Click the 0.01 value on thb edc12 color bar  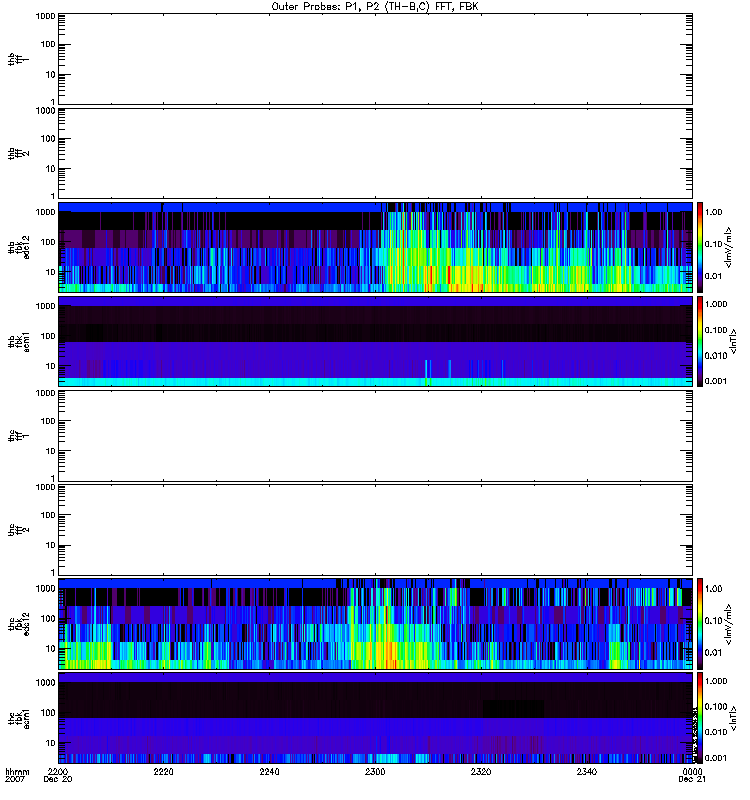pos(713,276)
